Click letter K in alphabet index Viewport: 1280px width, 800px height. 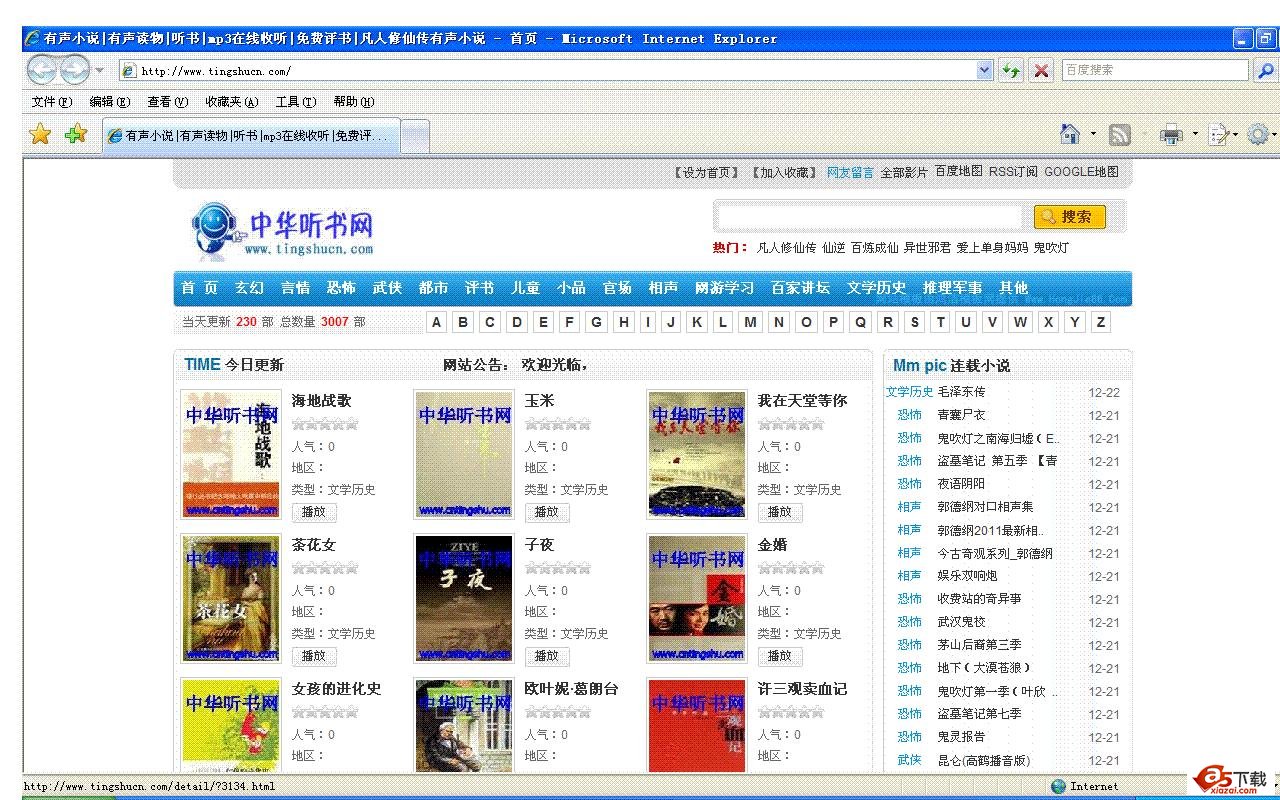pyautogui.click(x=697, y=322)
